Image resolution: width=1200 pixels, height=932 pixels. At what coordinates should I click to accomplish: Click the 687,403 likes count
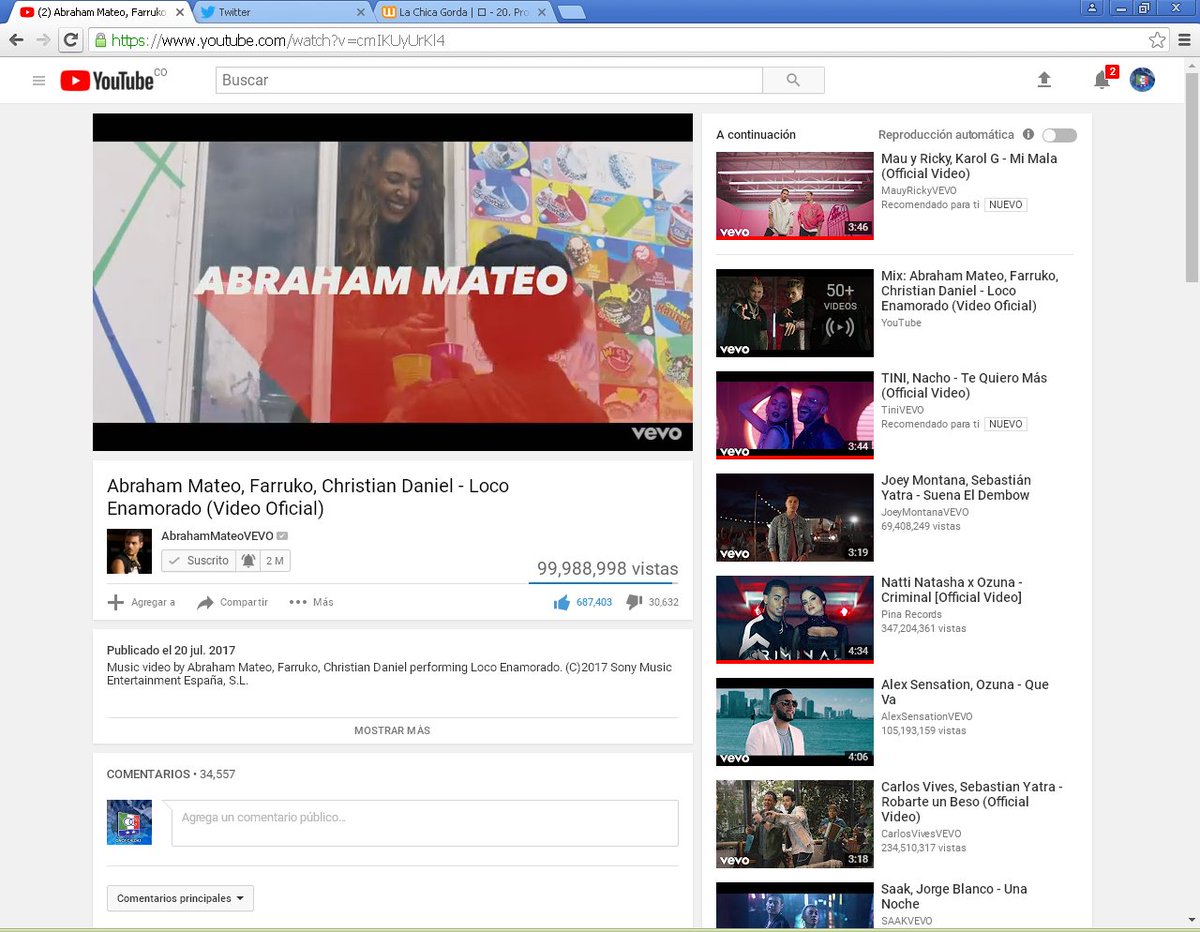click(x=594, y=602)
